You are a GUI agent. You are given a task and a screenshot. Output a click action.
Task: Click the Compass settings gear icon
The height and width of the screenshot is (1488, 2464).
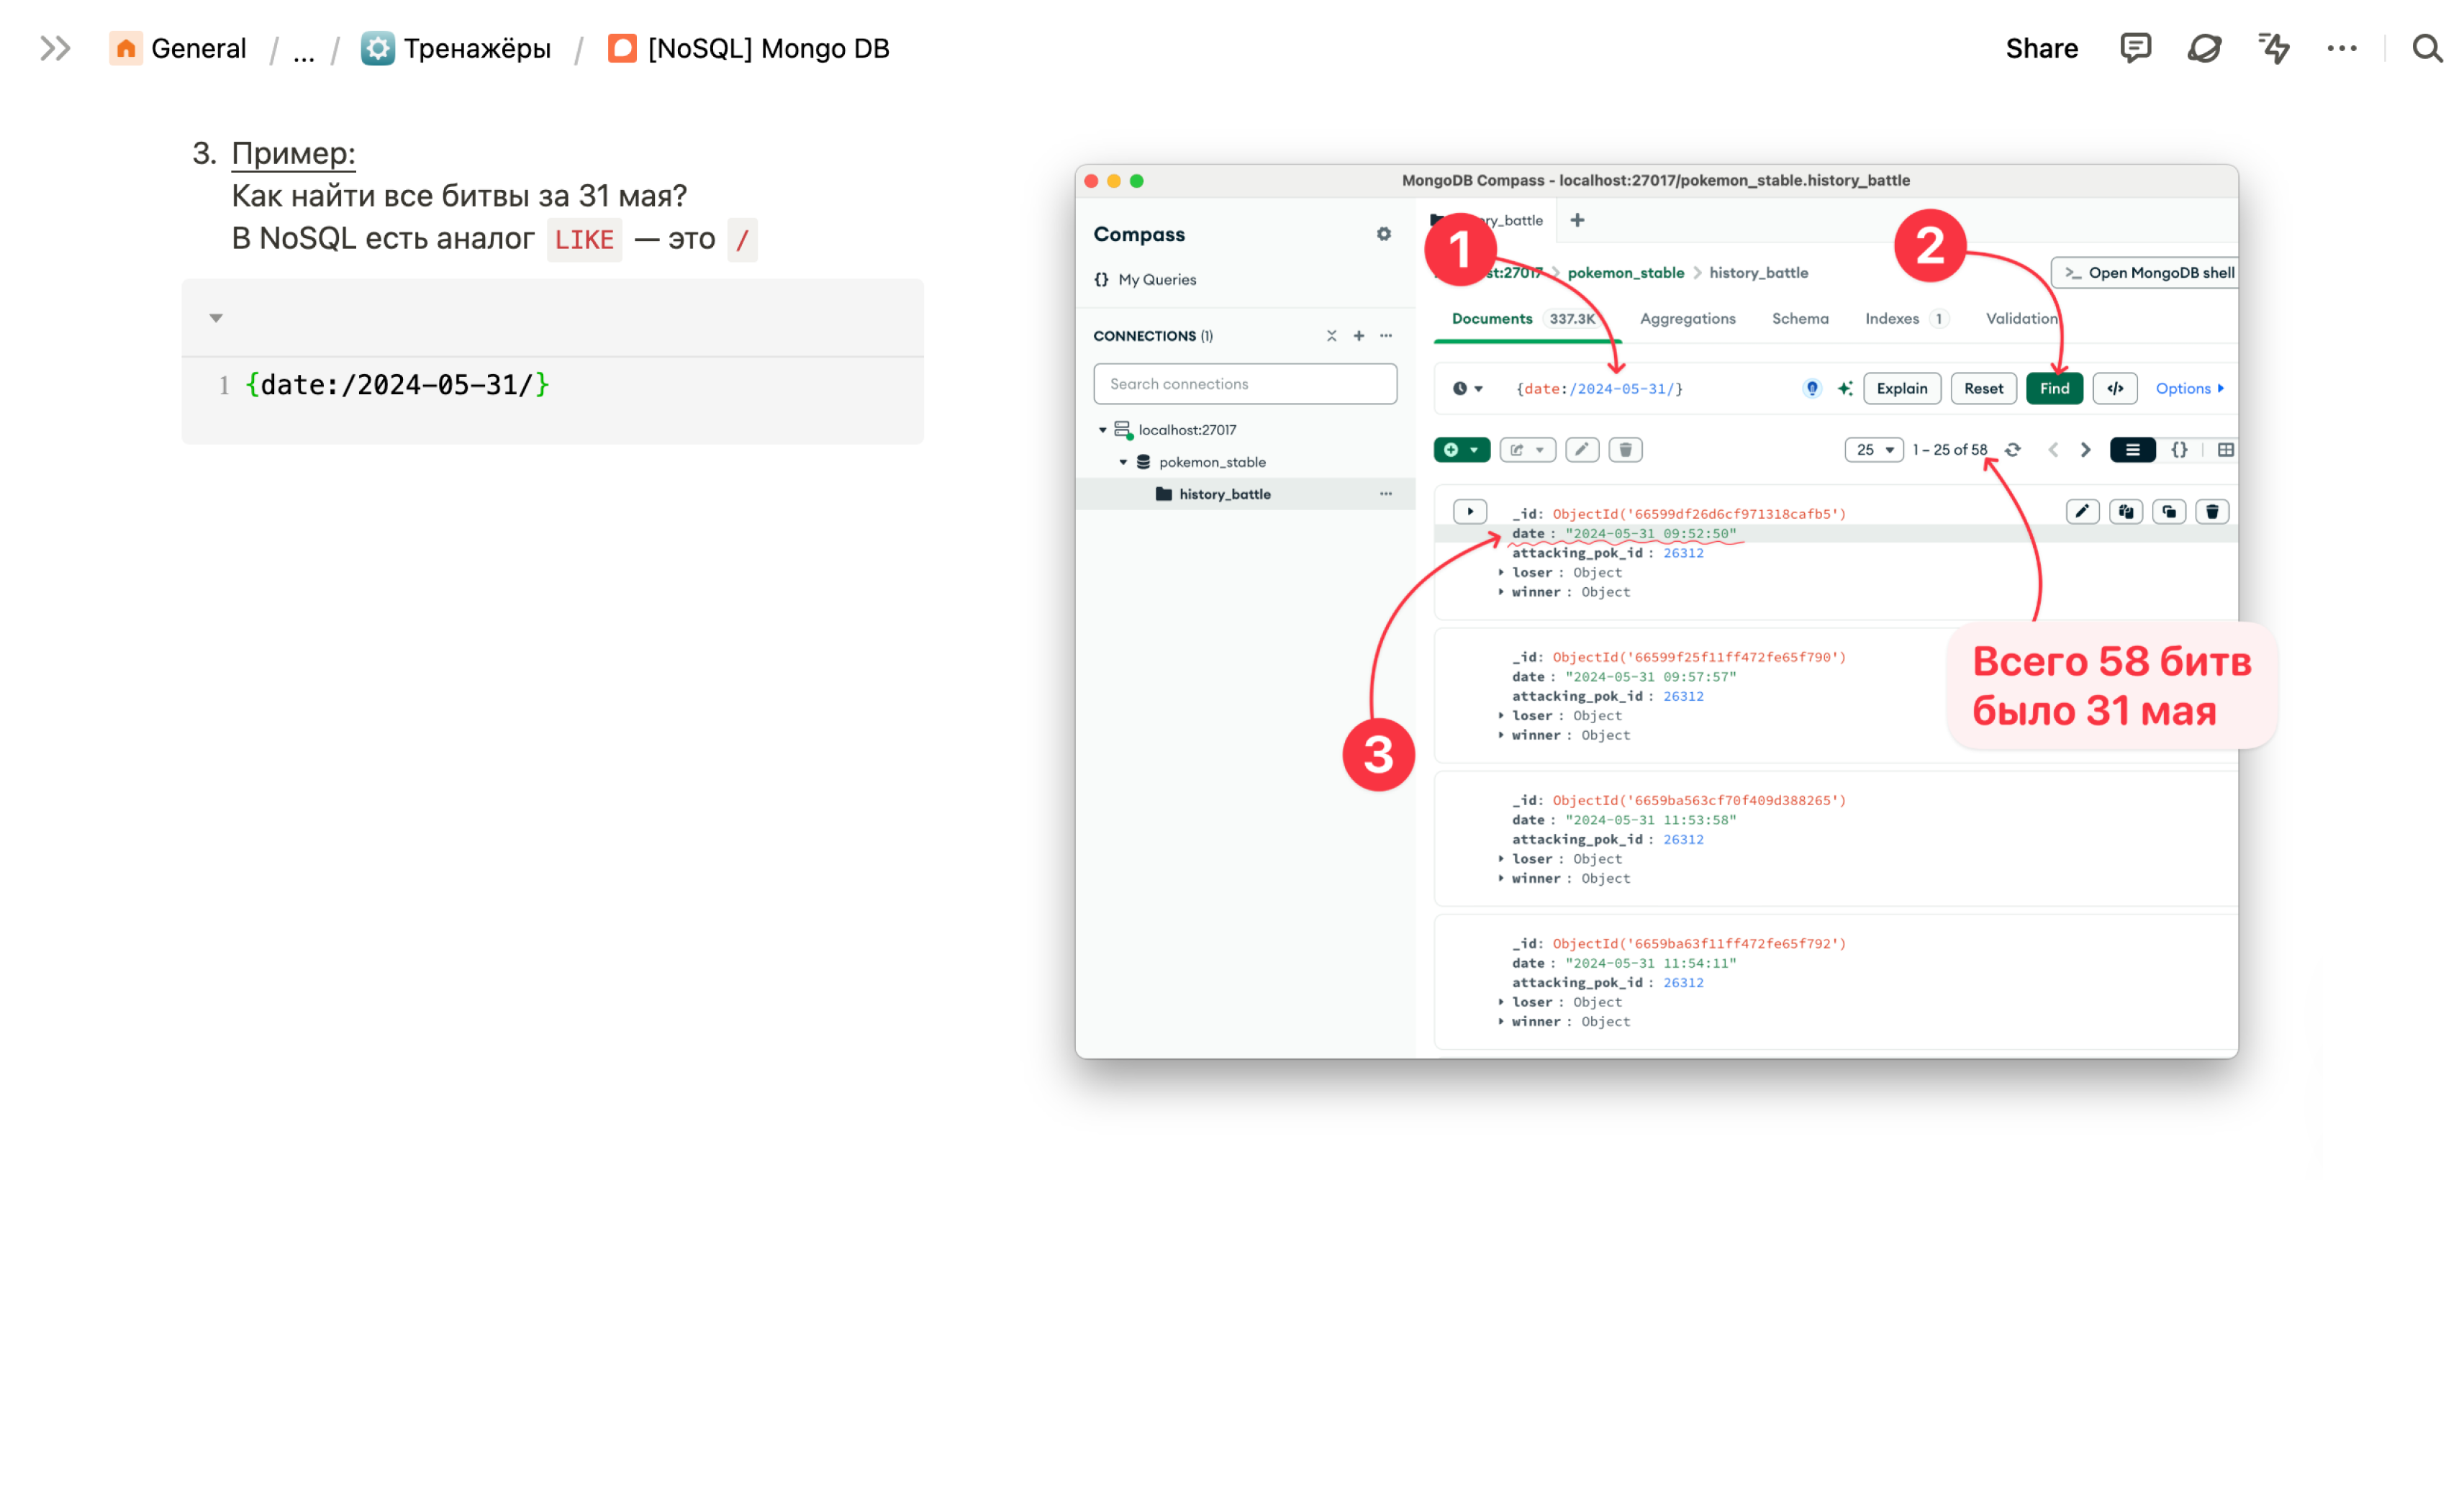(x=1384, y=234)
